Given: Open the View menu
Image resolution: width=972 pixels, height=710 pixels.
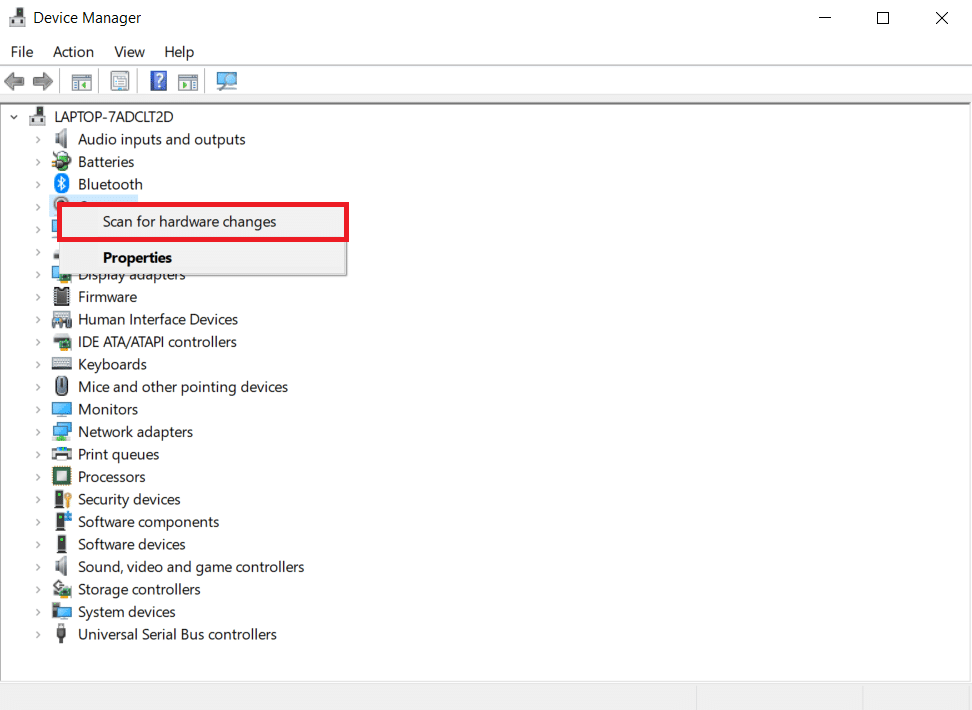Looking at the screenshot, I should pos(129,52).
